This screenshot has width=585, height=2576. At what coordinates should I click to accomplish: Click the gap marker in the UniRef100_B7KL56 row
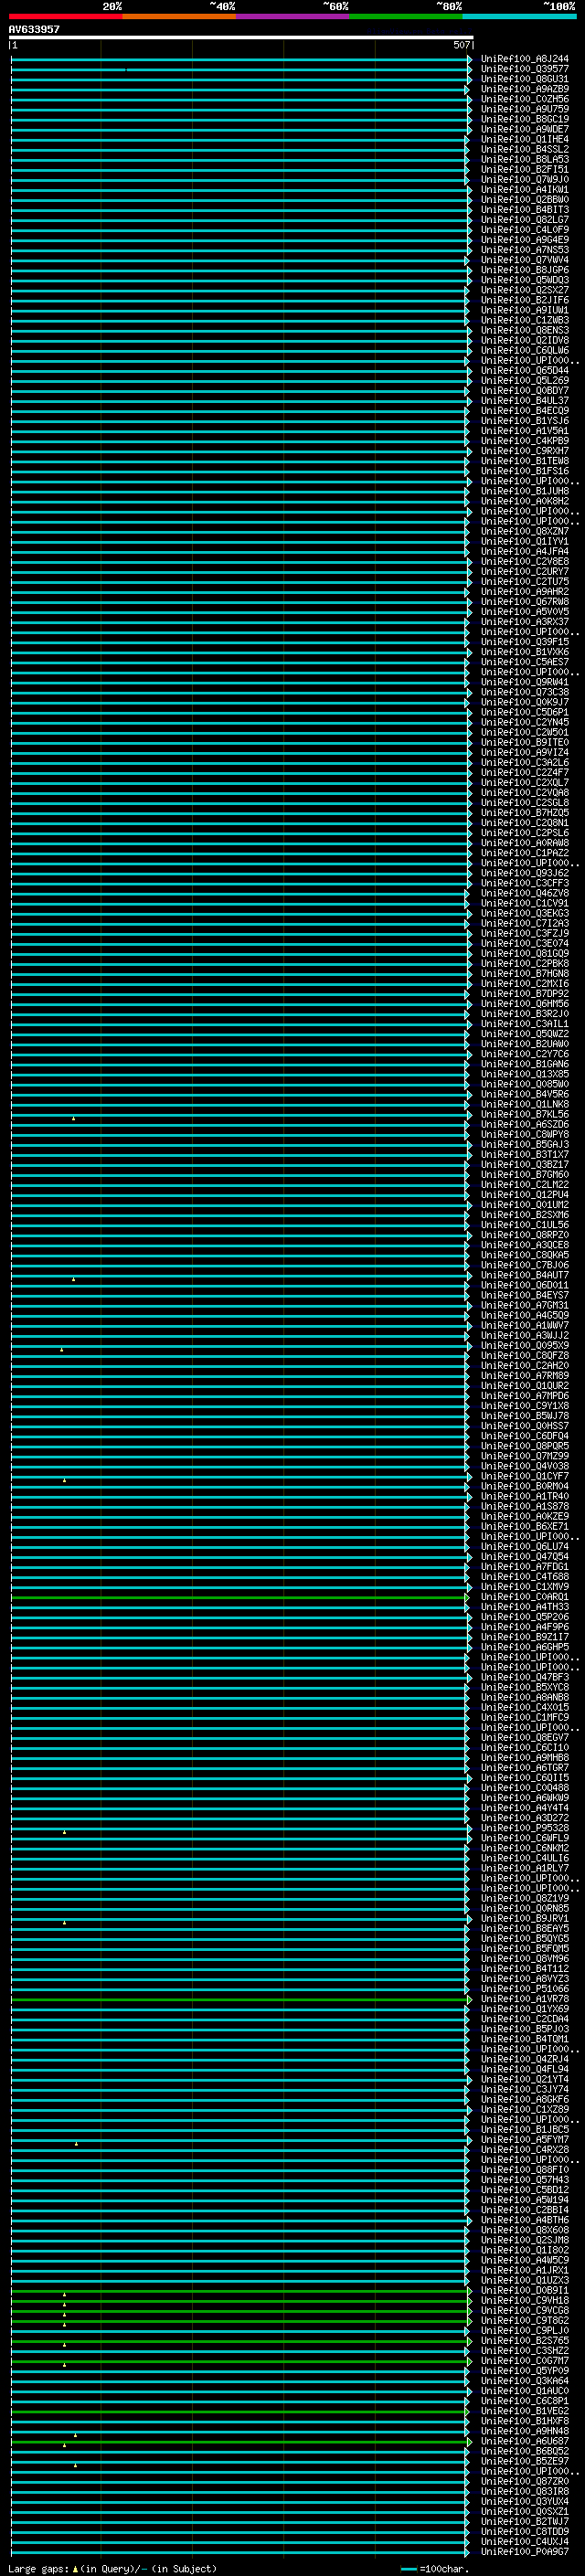click(73, 1118)
